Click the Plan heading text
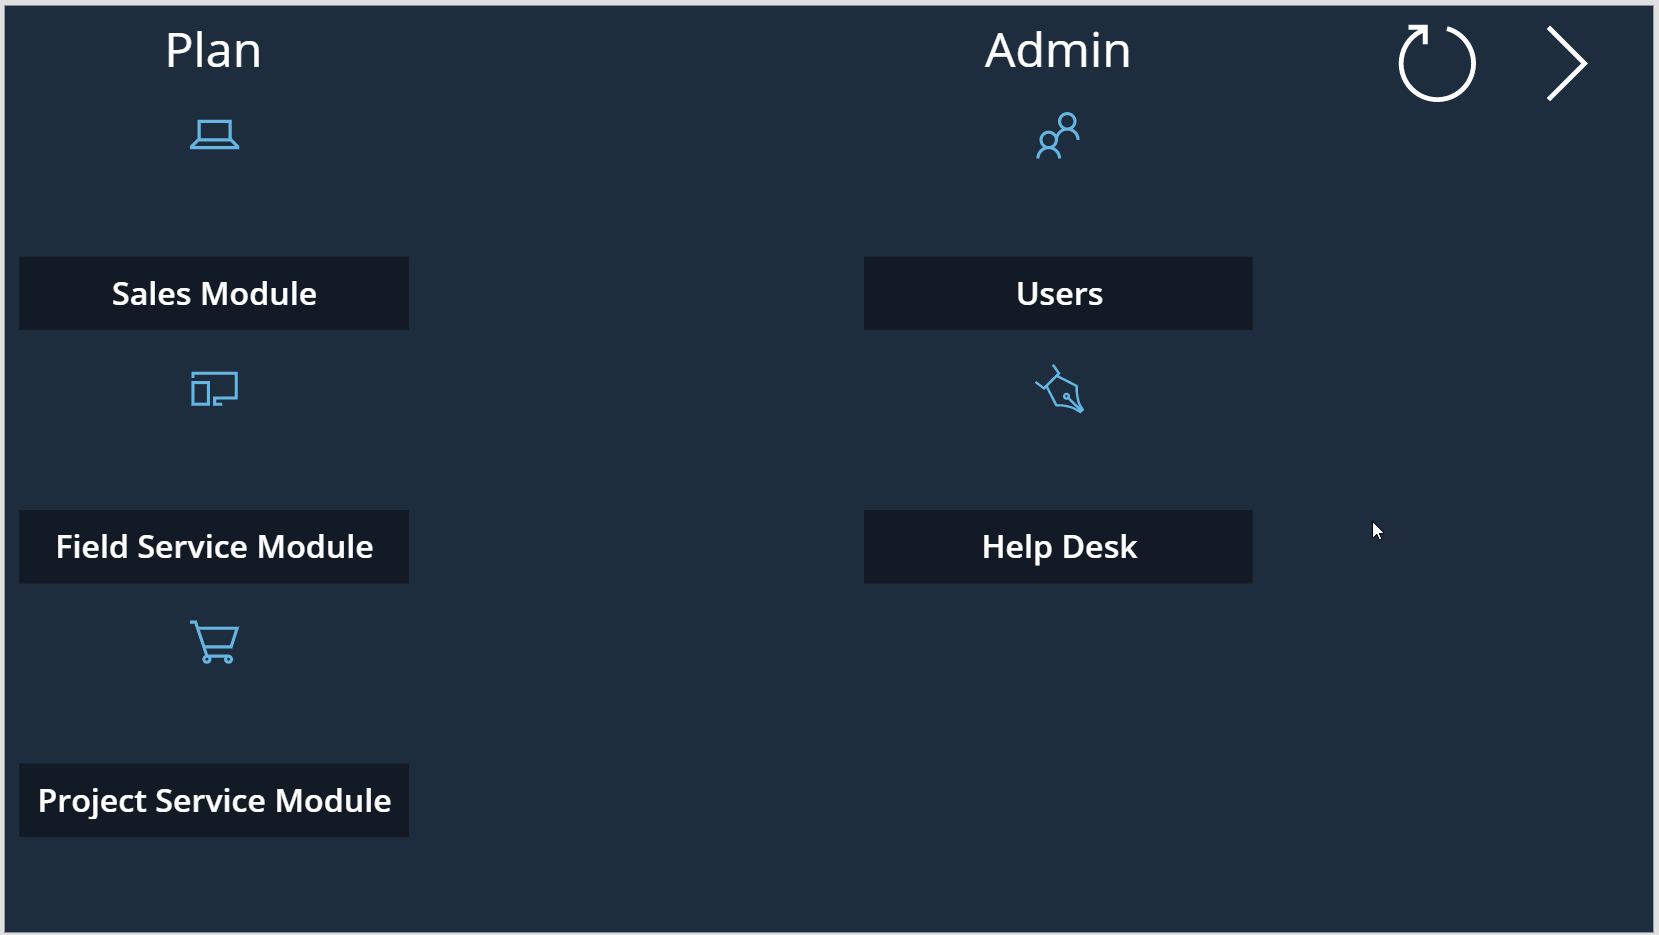The image size is (1659, 935). coord(213,50)
